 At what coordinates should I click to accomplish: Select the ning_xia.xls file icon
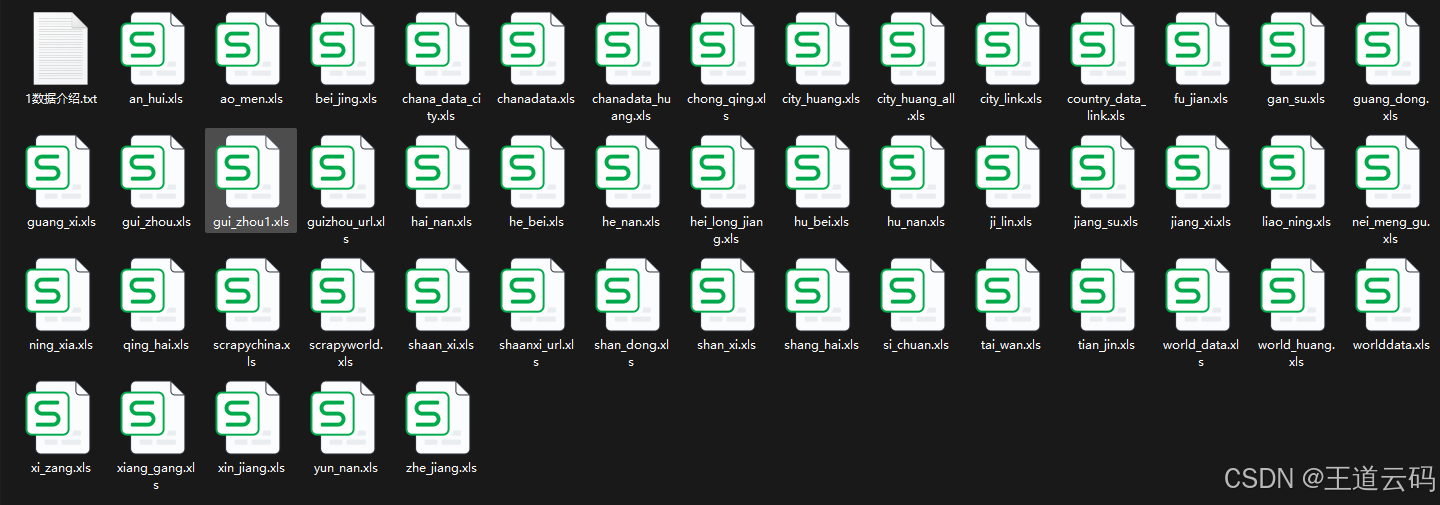tap(59, 295)
